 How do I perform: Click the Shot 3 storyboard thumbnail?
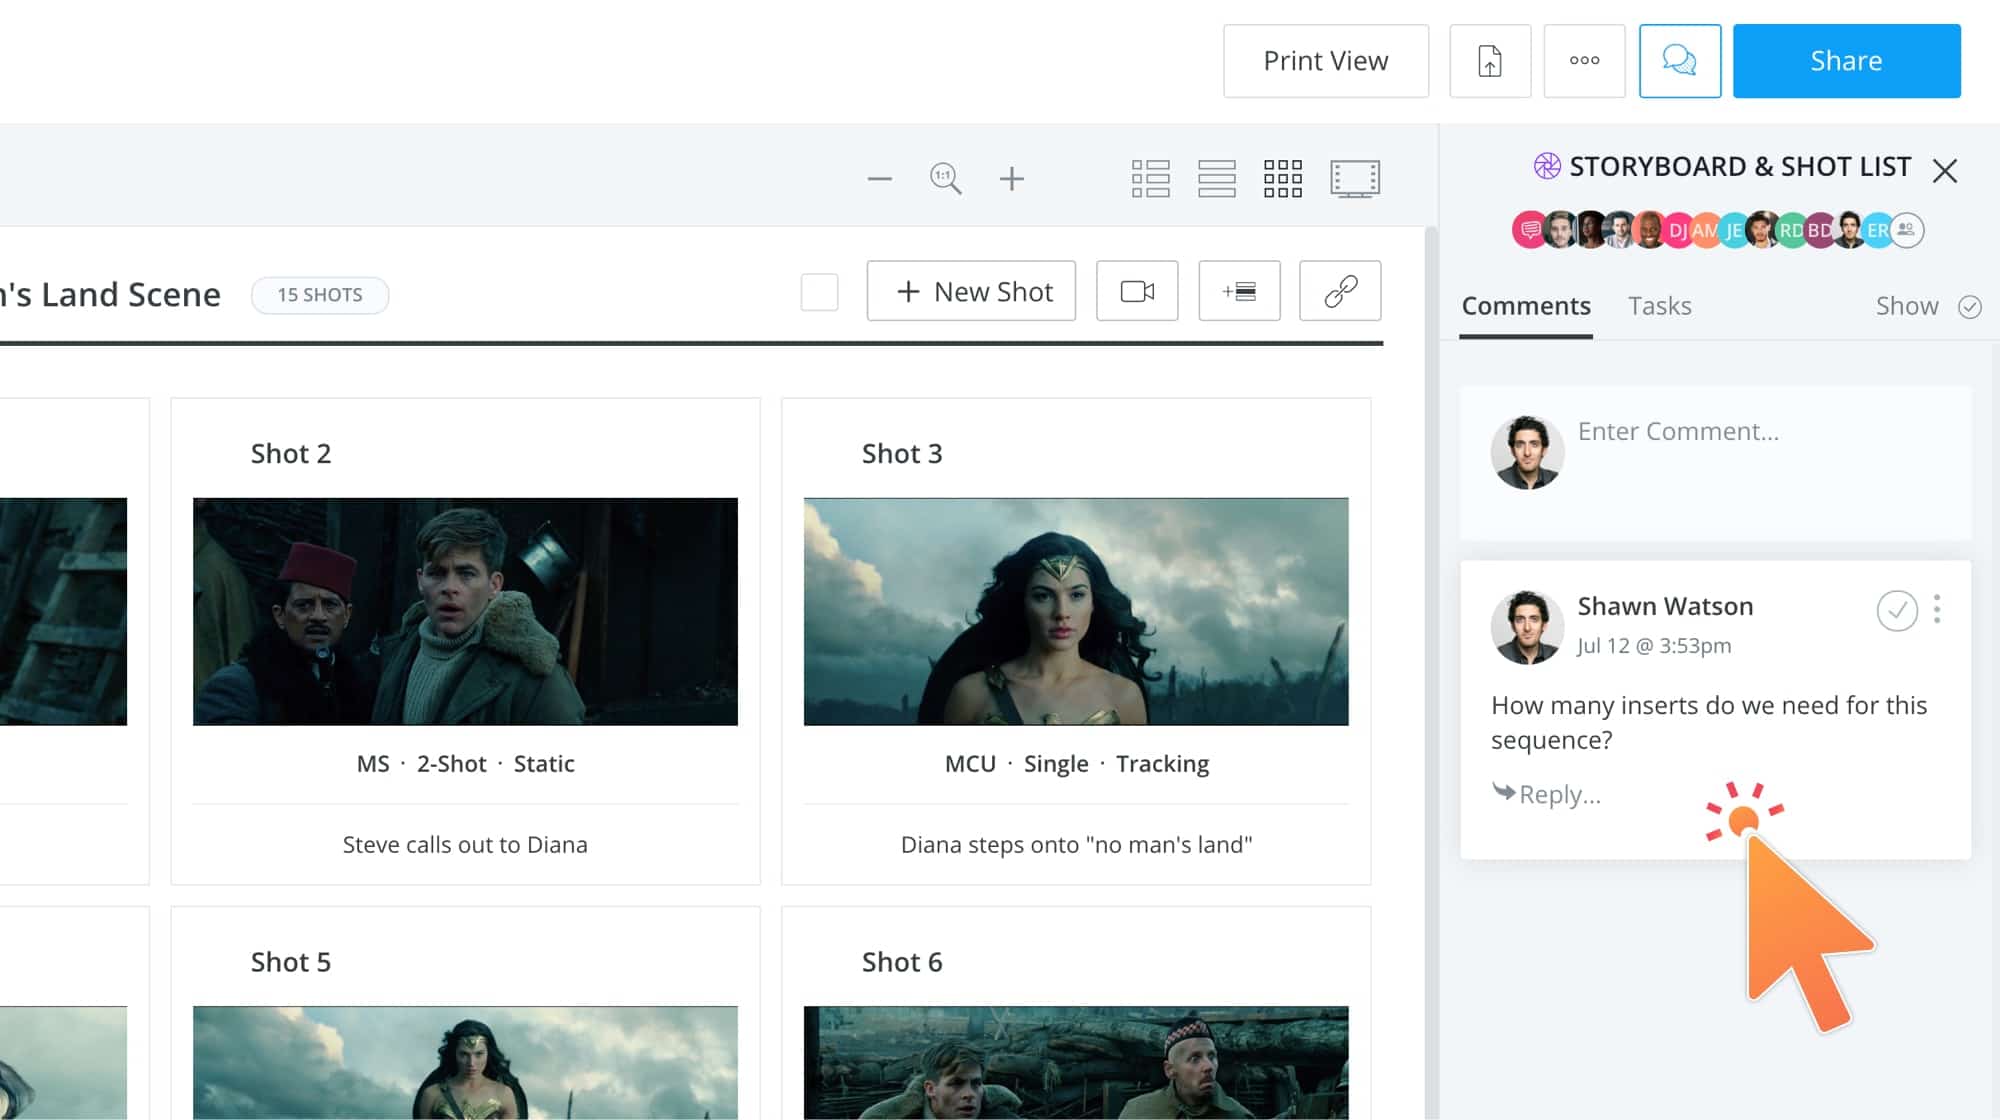[1076, 612]
